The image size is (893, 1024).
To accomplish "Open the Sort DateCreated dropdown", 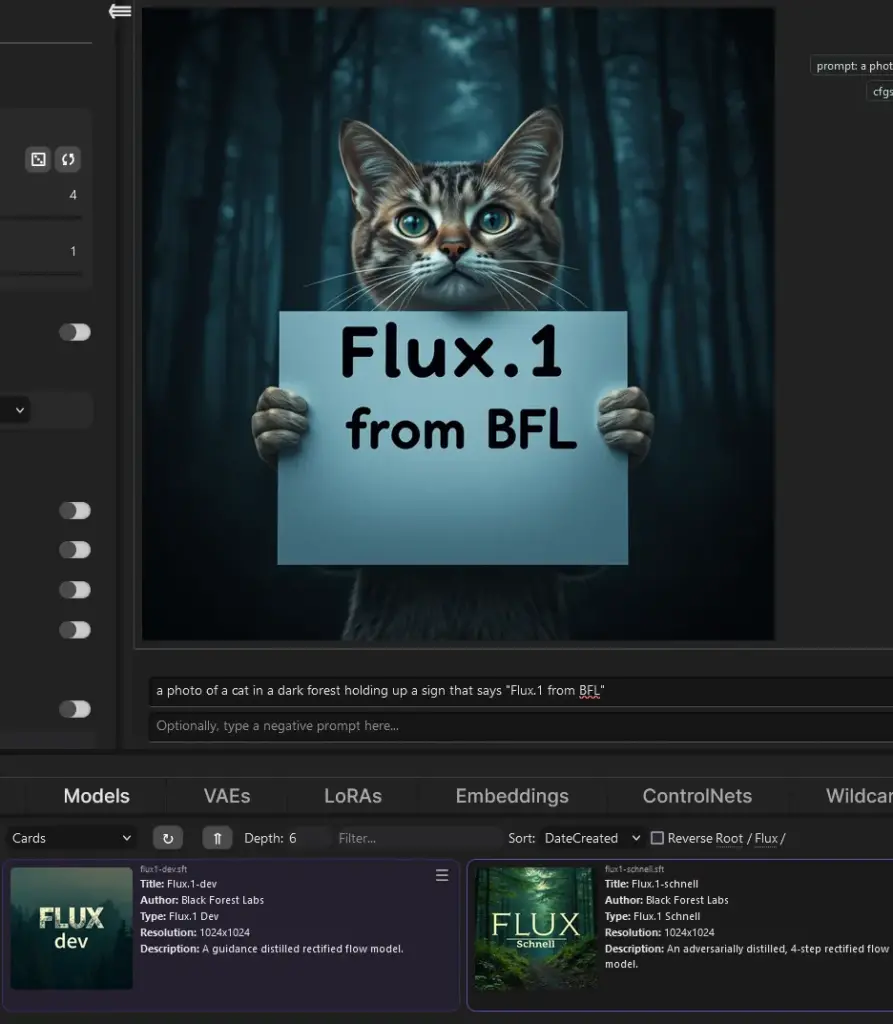I will pos(592,838).
